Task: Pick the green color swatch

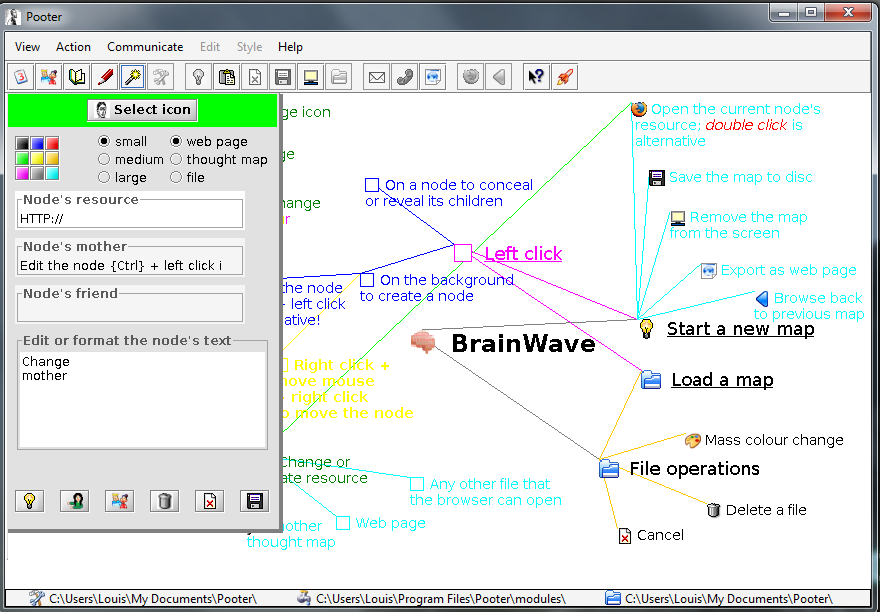Action: tap(22, 158)
